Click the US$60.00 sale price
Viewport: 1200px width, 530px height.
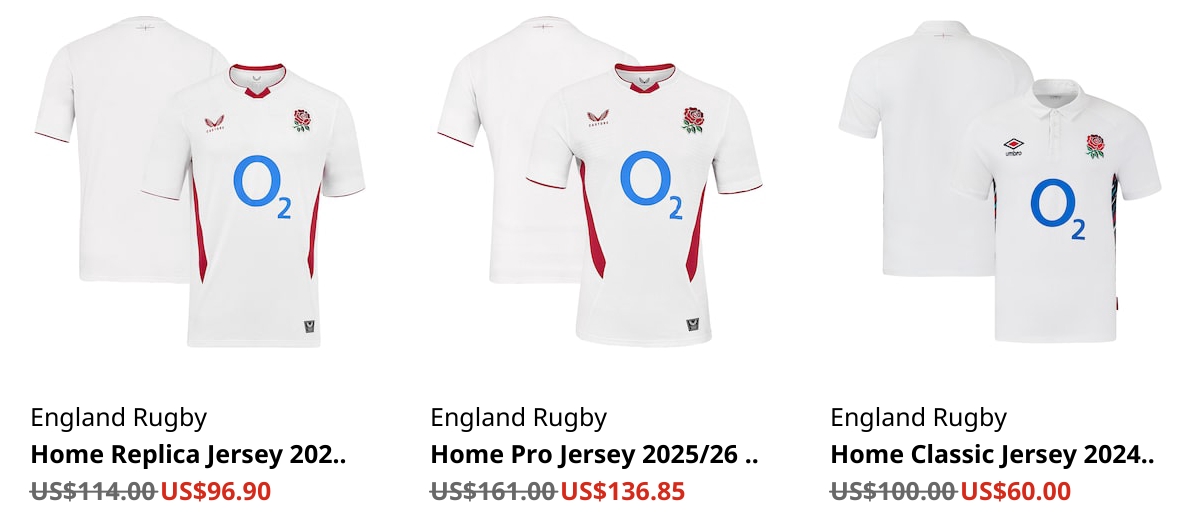(1015, 491)
